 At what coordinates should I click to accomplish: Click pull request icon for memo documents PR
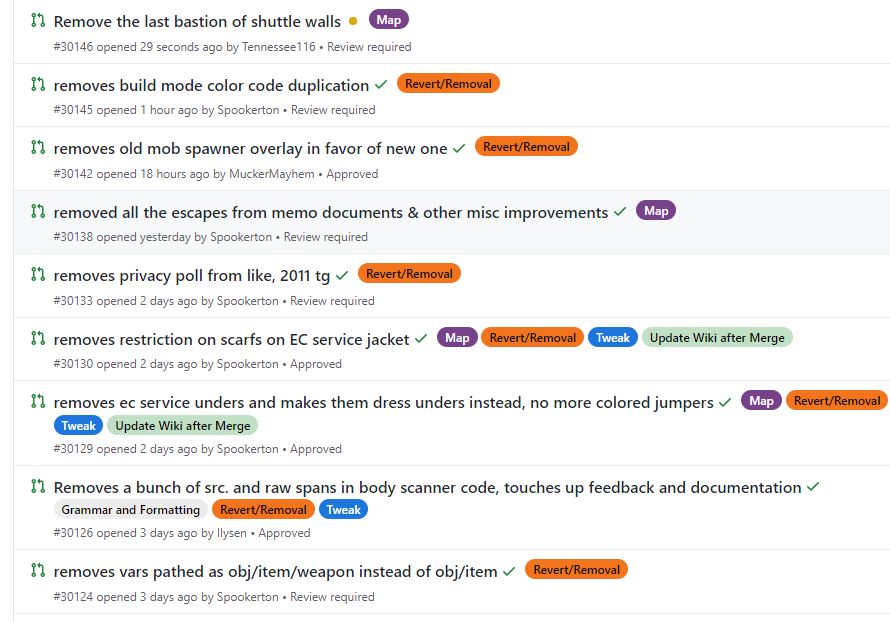pyautogui.click(x=38, y=211)
